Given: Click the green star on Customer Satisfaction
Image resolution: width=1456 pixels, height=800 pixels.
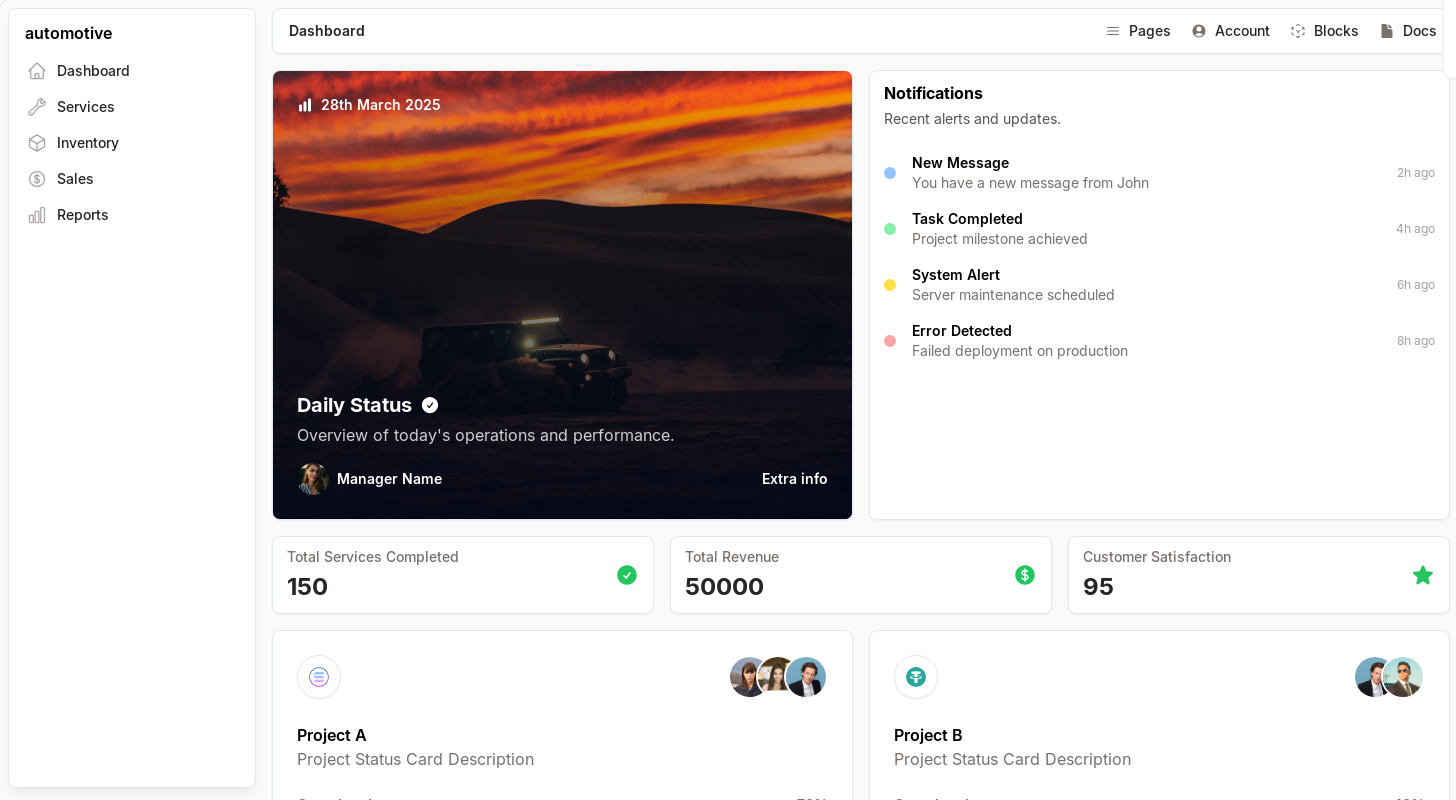Looking at the screenshot, I should coord(1422,575).
